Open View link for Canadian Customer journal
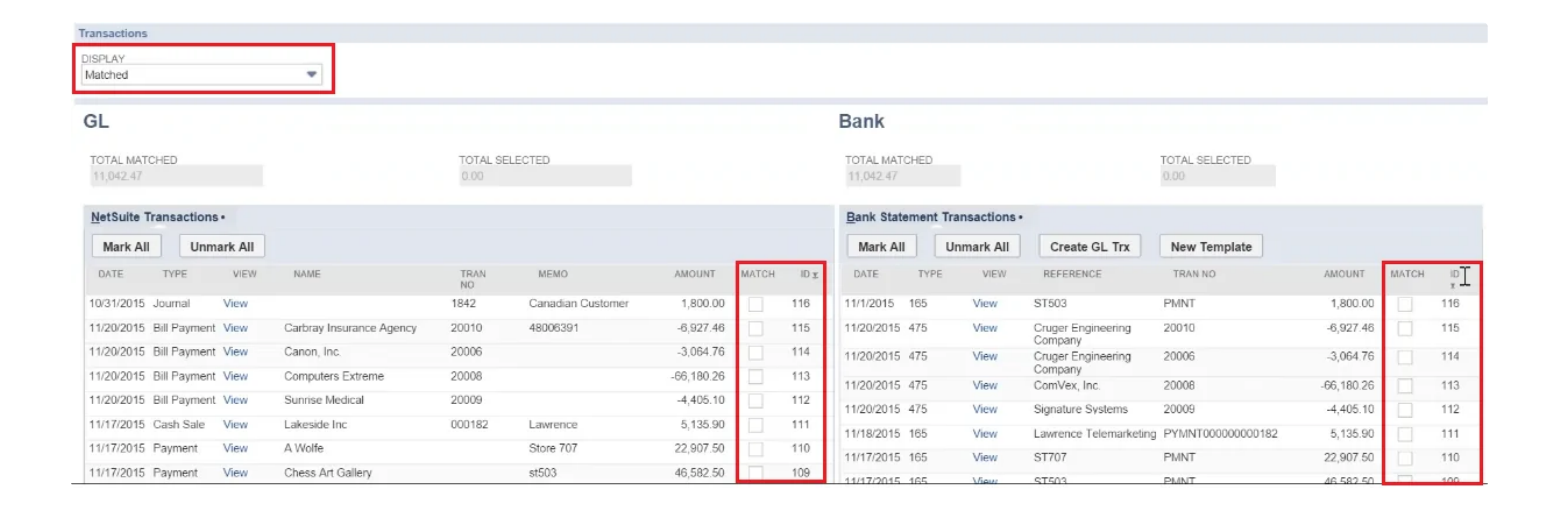 pyautogui.click(x=235, y=303)
